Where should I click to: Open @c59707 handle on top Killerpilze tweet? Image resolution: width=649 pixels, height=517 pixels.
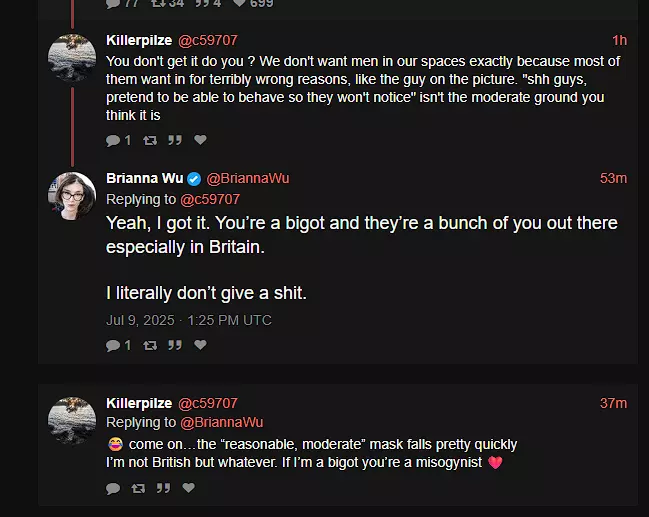208,40
